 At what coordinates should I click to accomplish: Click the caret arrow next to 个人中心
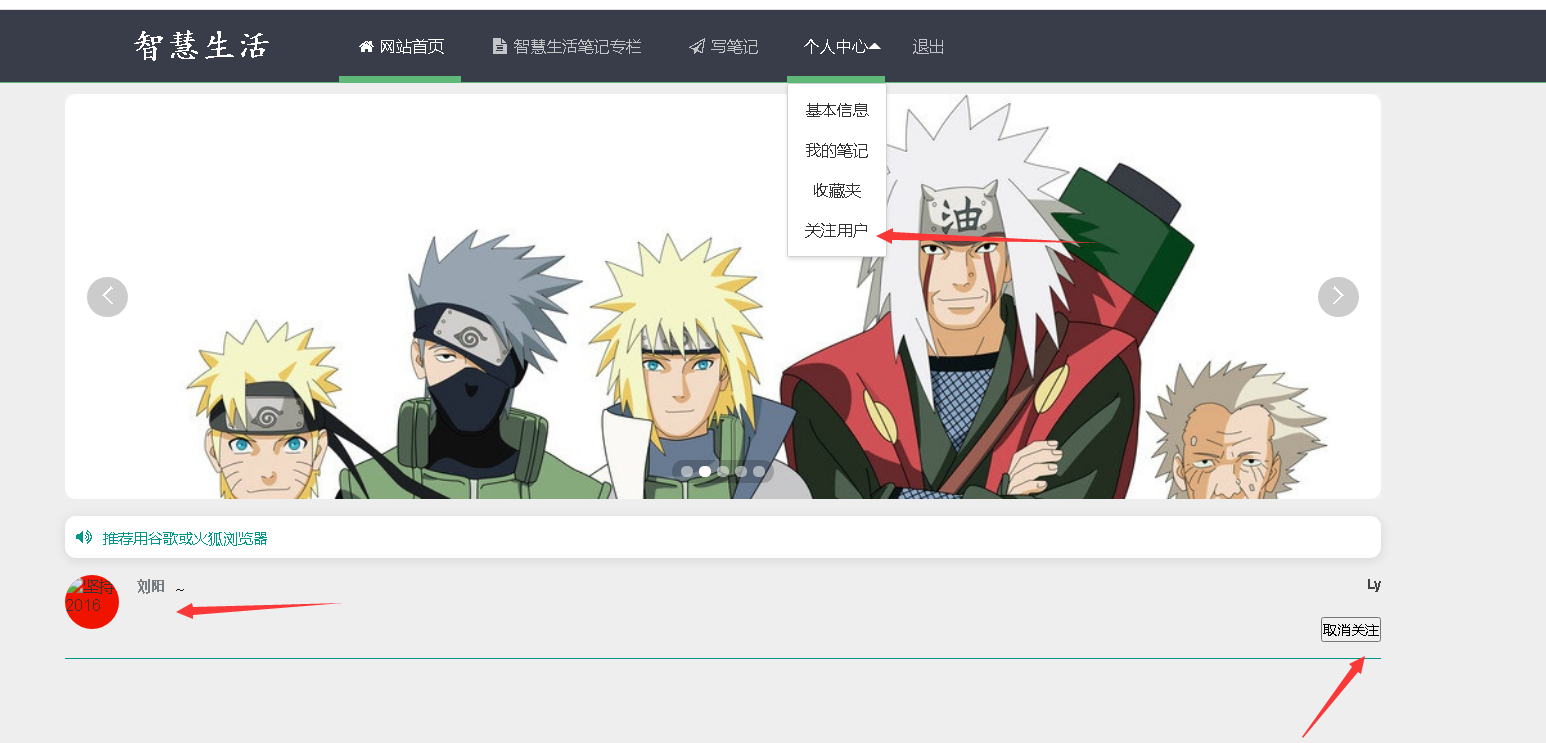click(875, 46)
